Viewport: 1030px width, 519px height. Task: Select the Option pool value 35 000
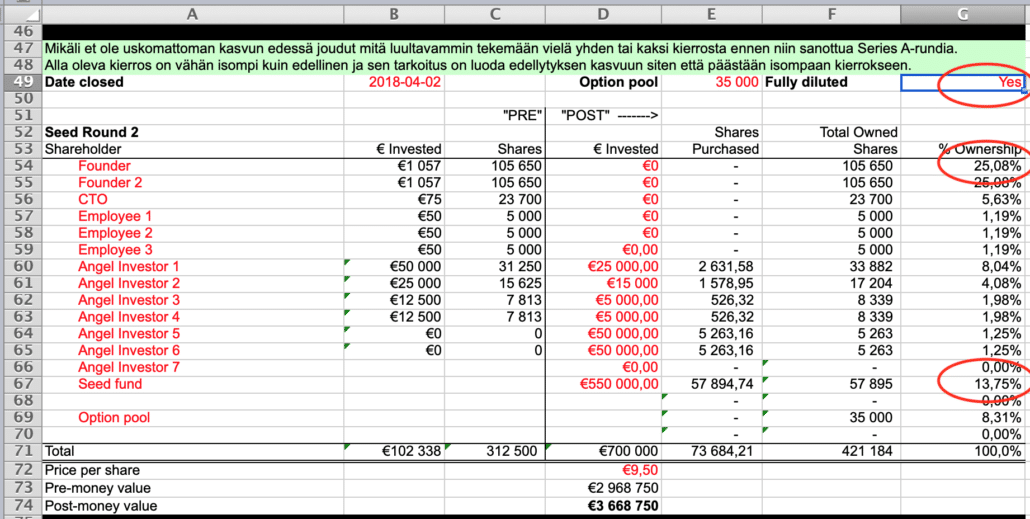(x=711, y=82)
